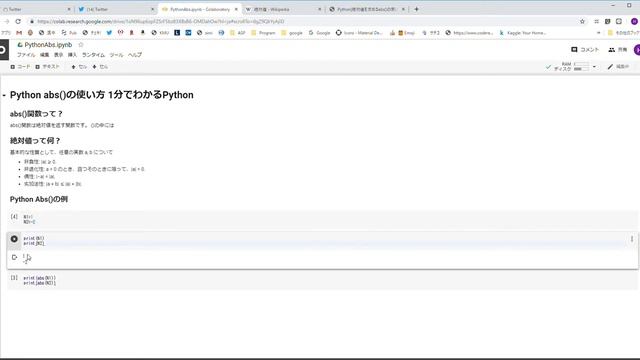This screenshot has height=360, width=640.
Task: Reload the page
Action: [x=18, y=21]
